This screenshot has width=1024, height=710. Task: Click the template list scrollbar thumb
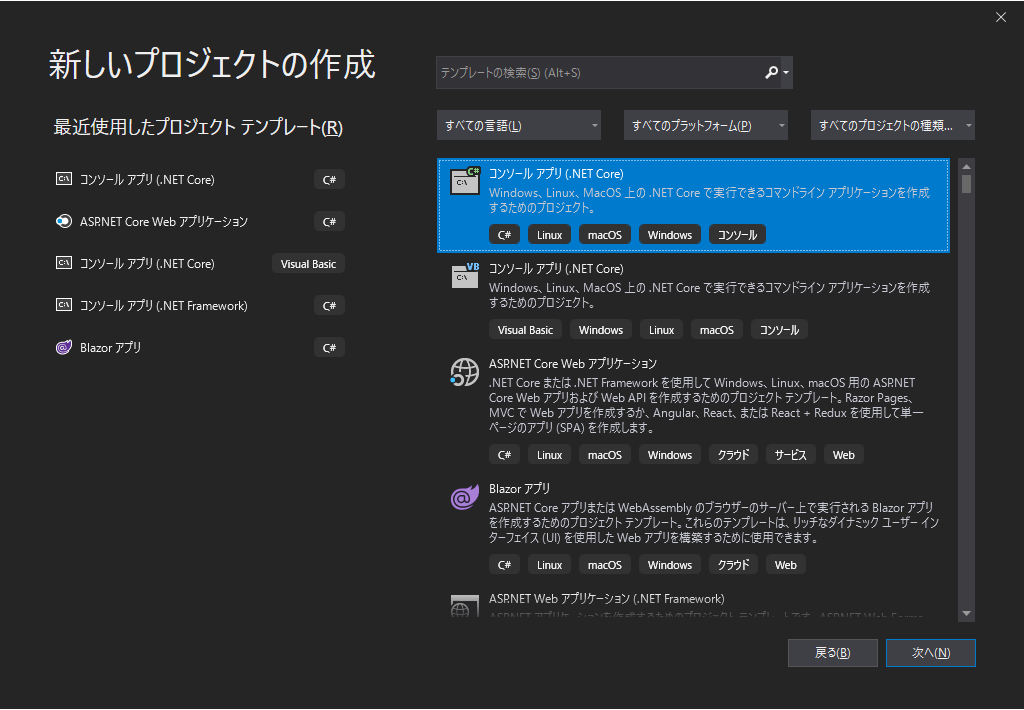pos(967,184)
